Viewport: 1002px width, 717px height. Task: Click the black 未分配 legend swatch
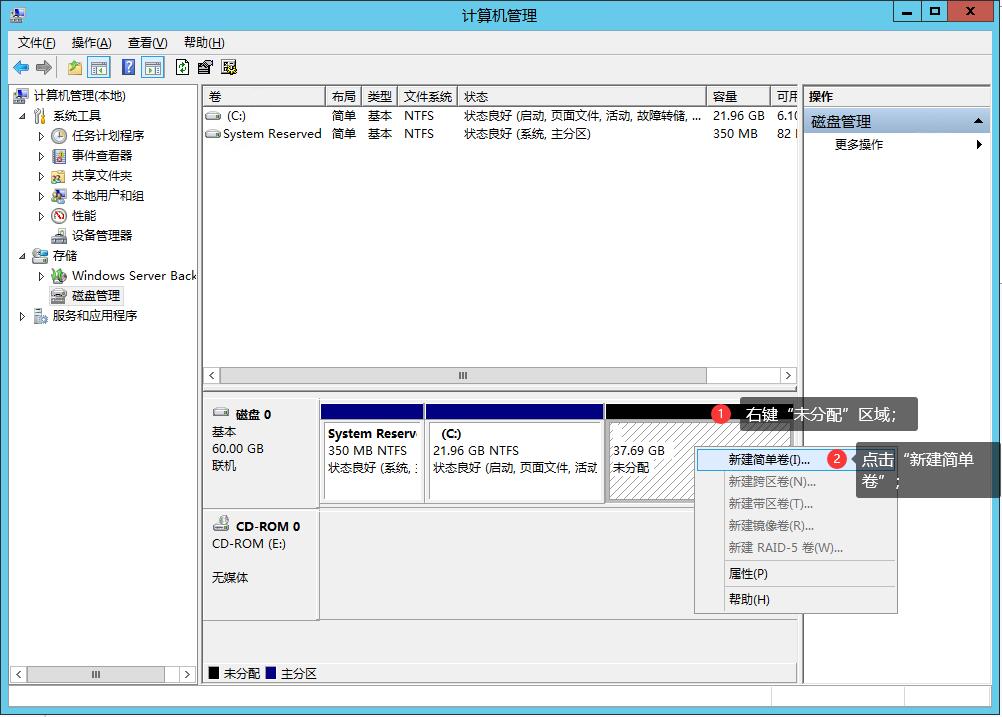tap(213, 673)
